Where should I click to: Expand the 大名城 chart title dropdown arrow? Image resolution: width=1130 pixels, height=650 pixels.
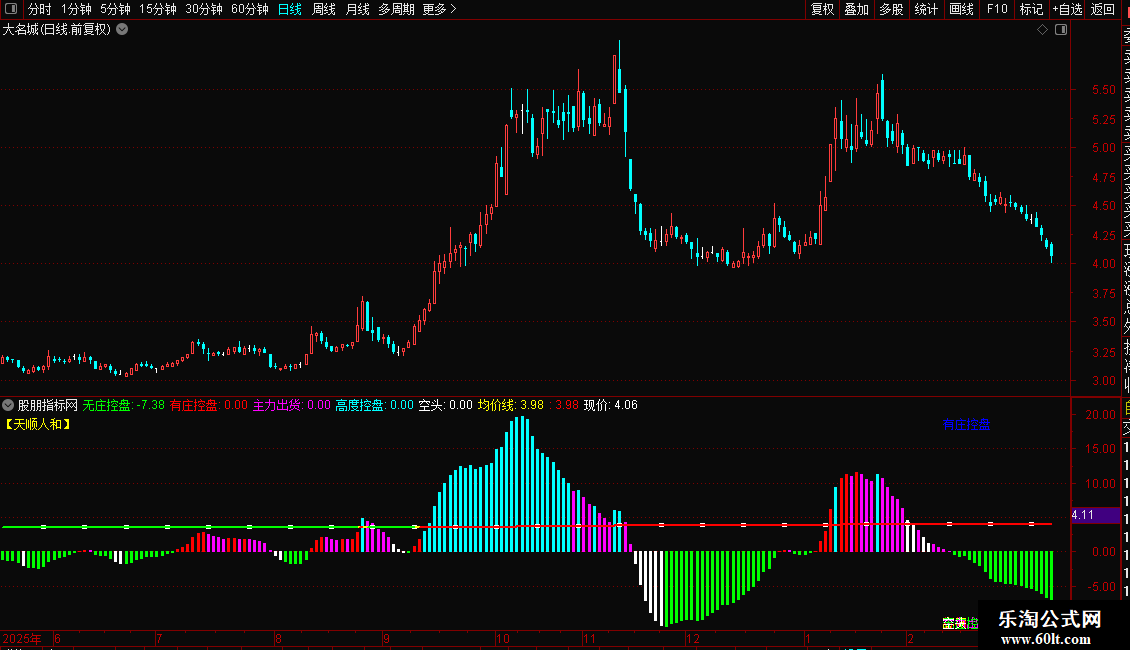(123, 30)
